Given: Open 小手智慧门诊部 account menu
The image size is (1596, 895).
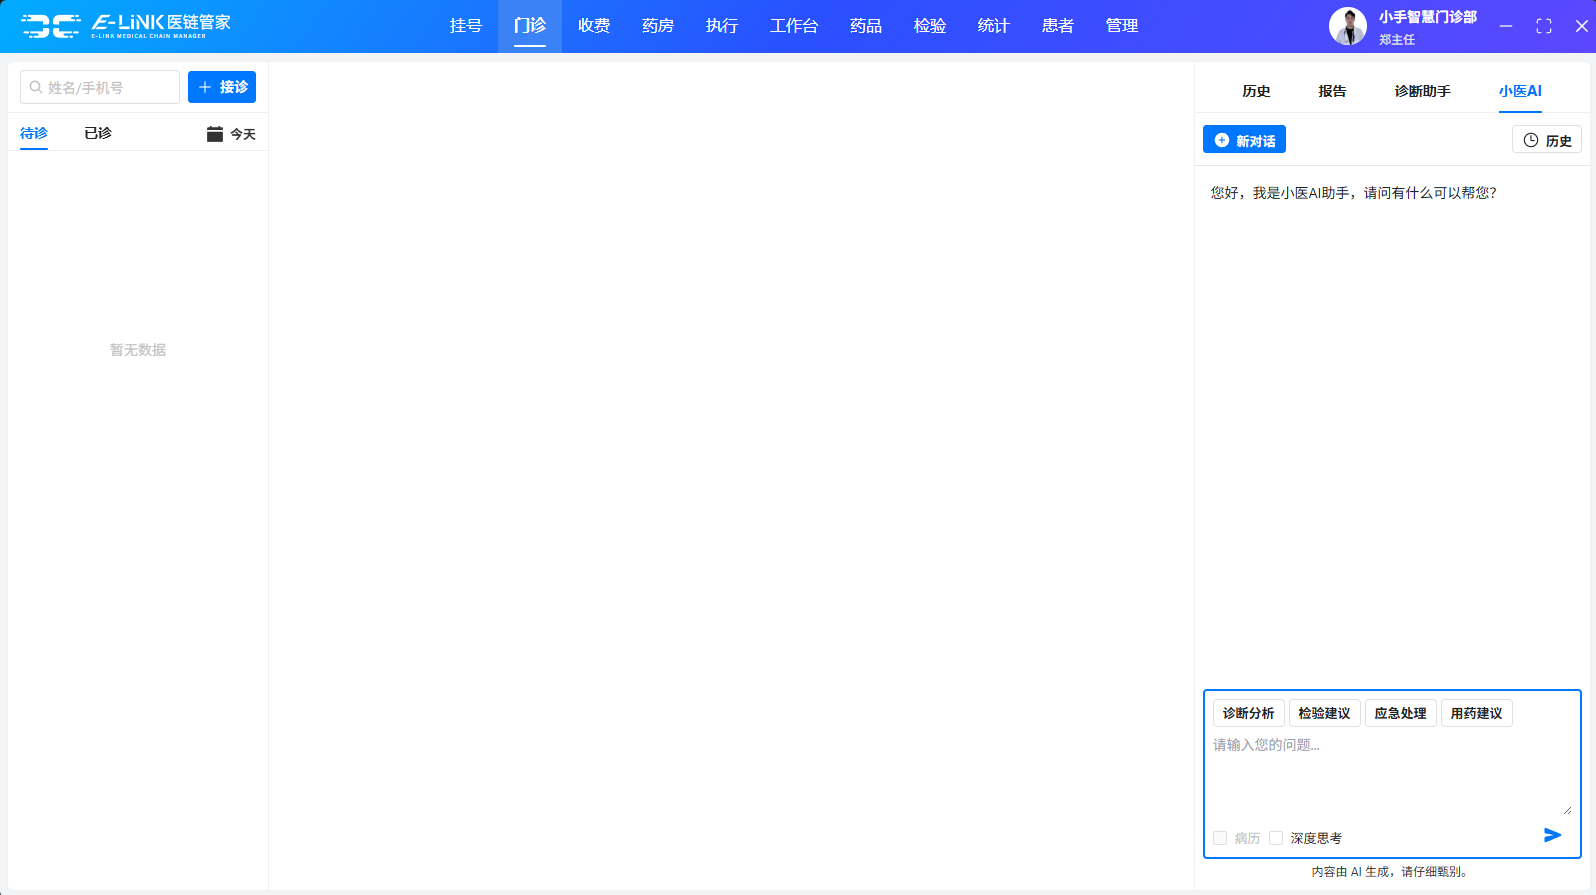Looking at the screenshot, I should pos(1427,17).
